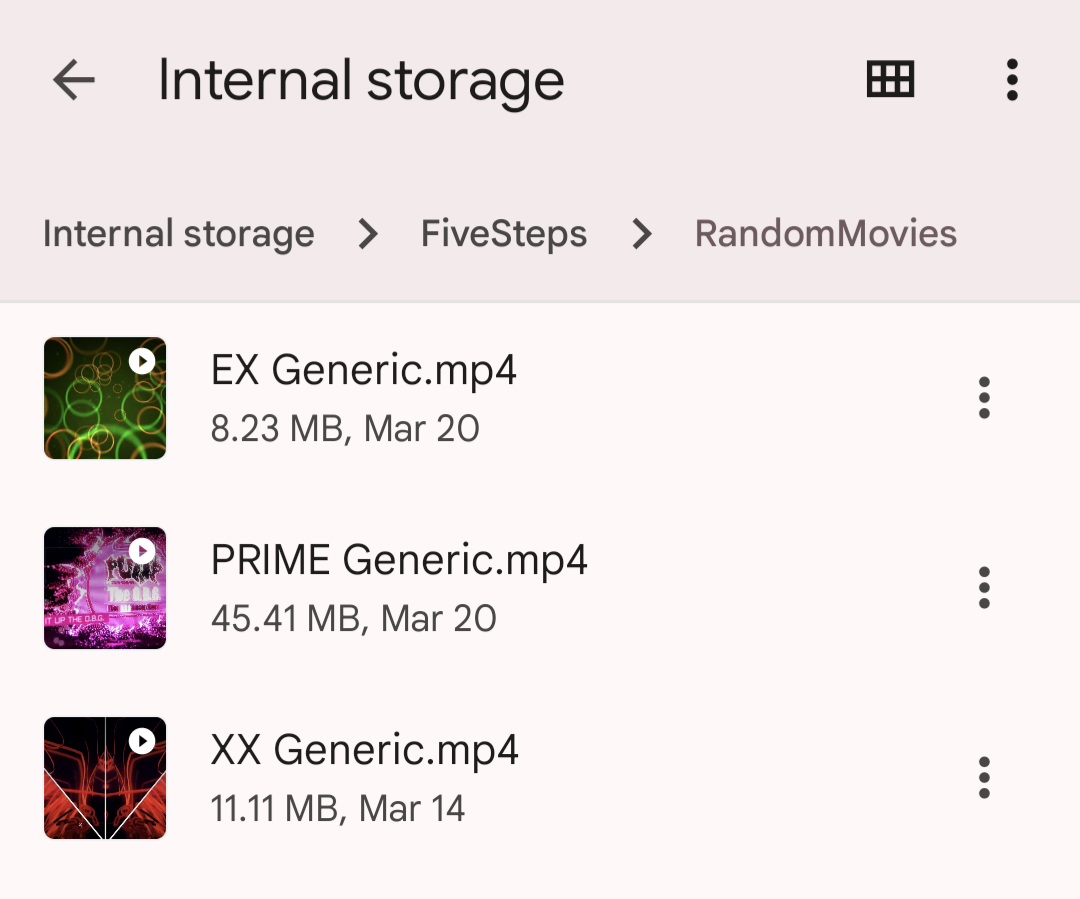Tap the green circles video thumbnail
The height and width of the screenshot is (899, 1080).
point(105,398)
